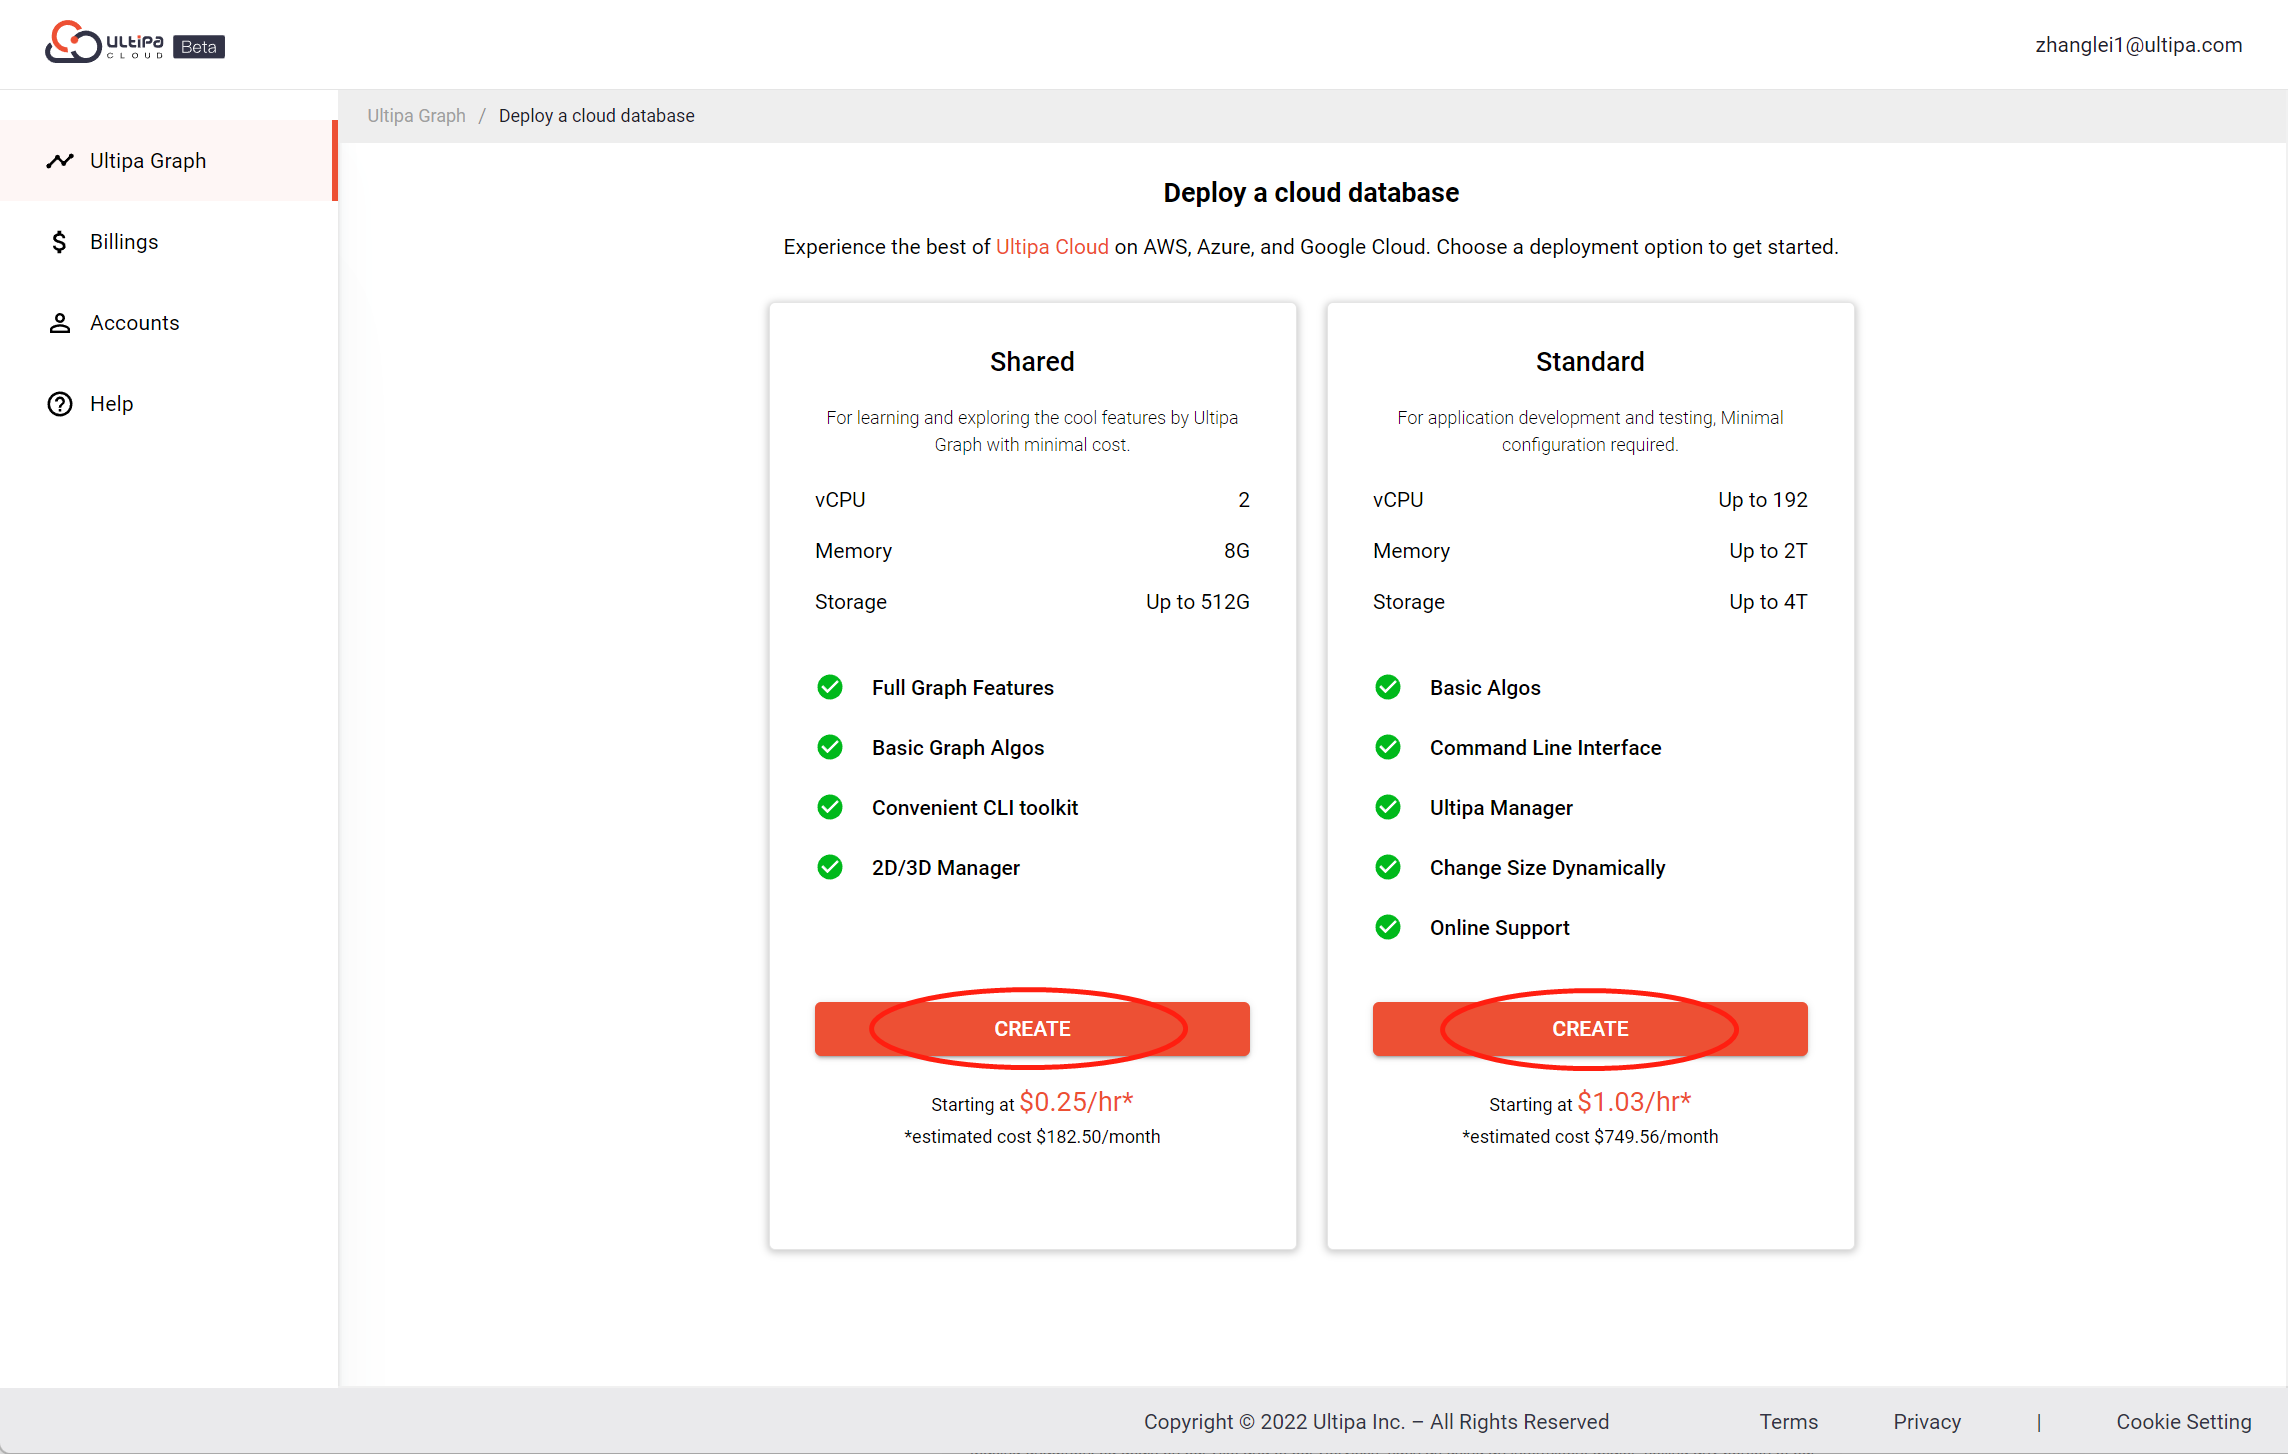Click the Beta badge next to logo
Viewport: 2288px width, 1454px height.
pyautogui.click(x=199, y=47)
